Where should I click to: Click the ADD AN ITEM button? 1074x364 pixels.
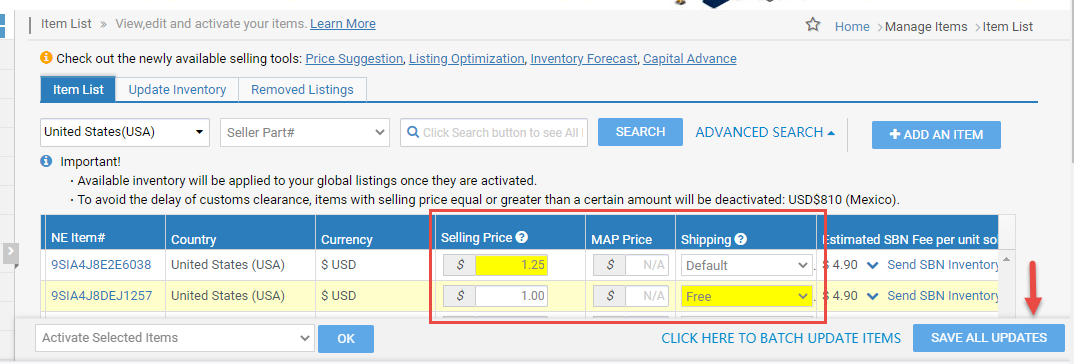[x=936, y=135]
